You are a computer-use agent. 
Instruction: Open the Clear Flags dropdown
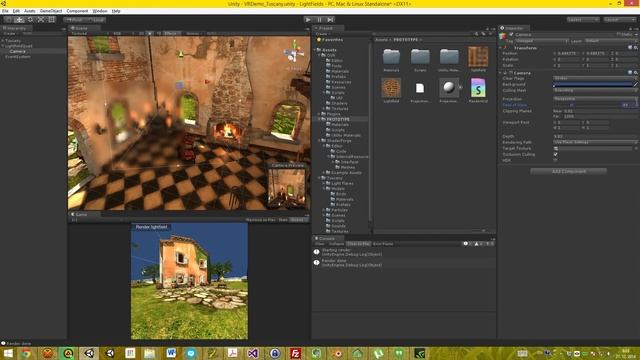click(x=595, y=78)
